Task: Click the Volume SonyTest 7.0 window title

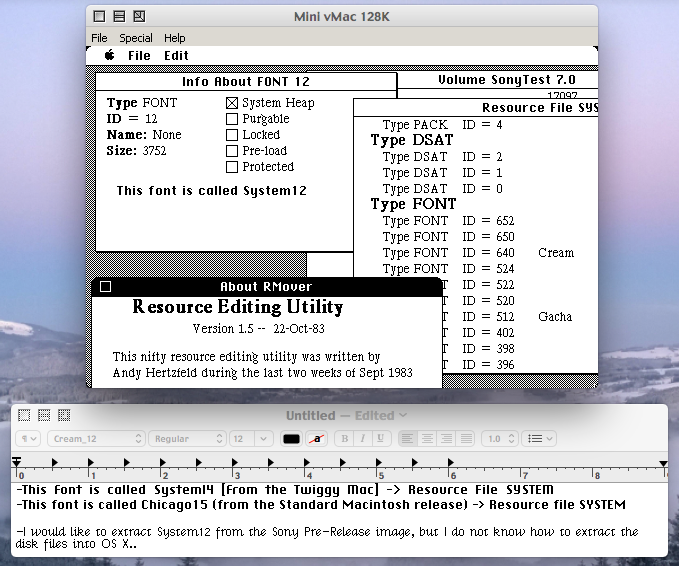Action: pyautogui.click(x=507, y=80)
